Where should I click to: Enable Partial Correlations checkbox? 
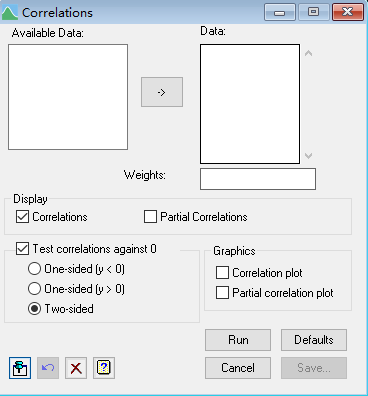(x=150, y=217)
